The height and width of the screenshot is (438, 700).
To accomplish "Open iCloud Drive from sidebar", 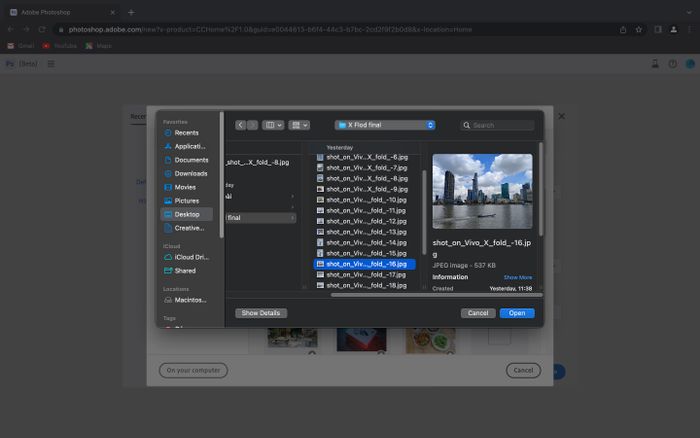I will (190, 256).
